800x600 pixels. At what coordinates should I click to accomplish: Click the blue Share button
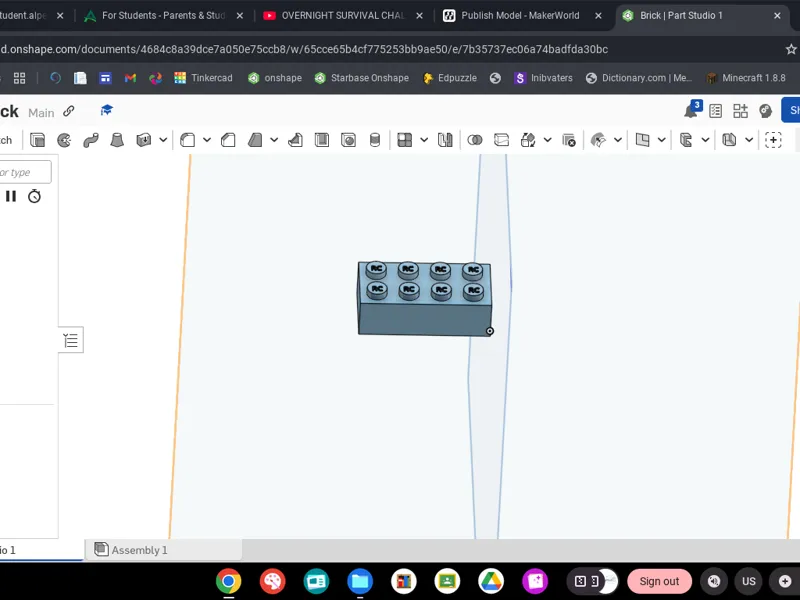click(x=791, y=110)
